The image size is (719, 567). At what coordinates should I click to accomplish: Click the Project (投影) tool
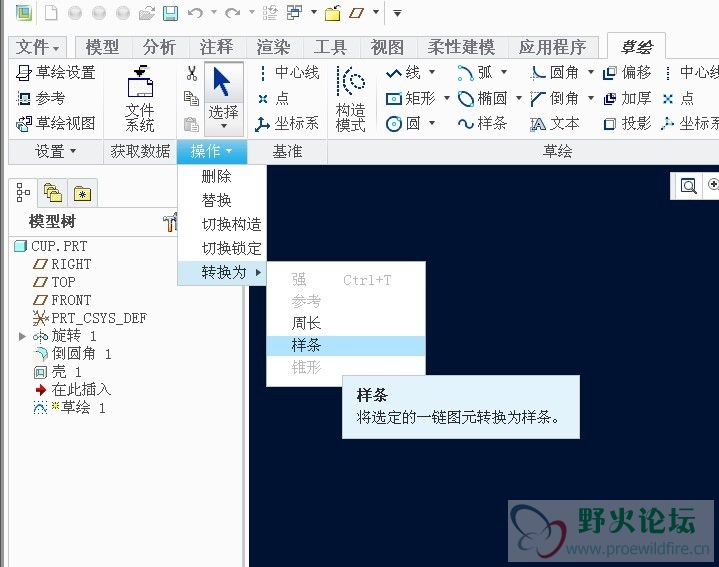click(627, 124)
